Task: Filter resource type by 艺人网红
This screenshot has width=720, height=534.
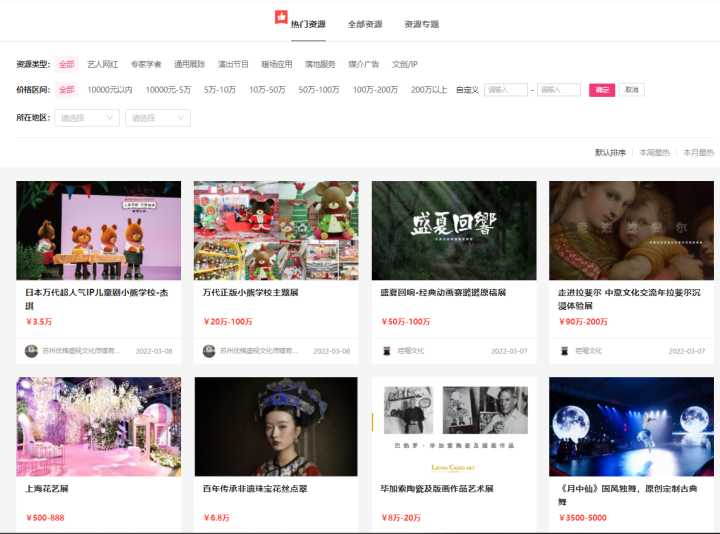Action: tap(103, 64)
